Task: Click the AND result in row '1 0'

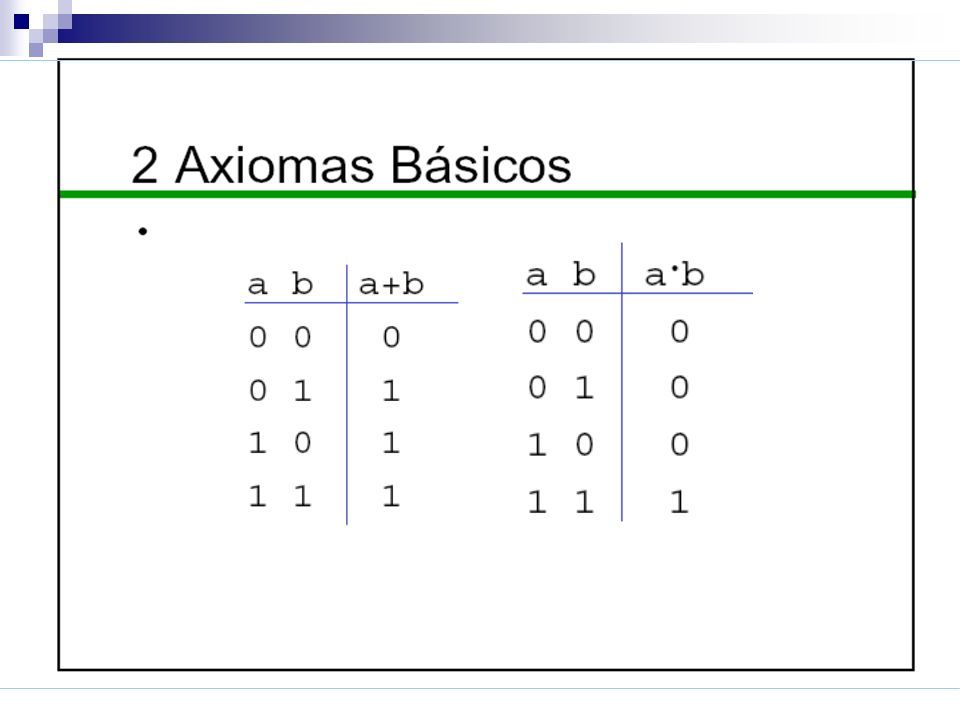Action: point(679,444)
